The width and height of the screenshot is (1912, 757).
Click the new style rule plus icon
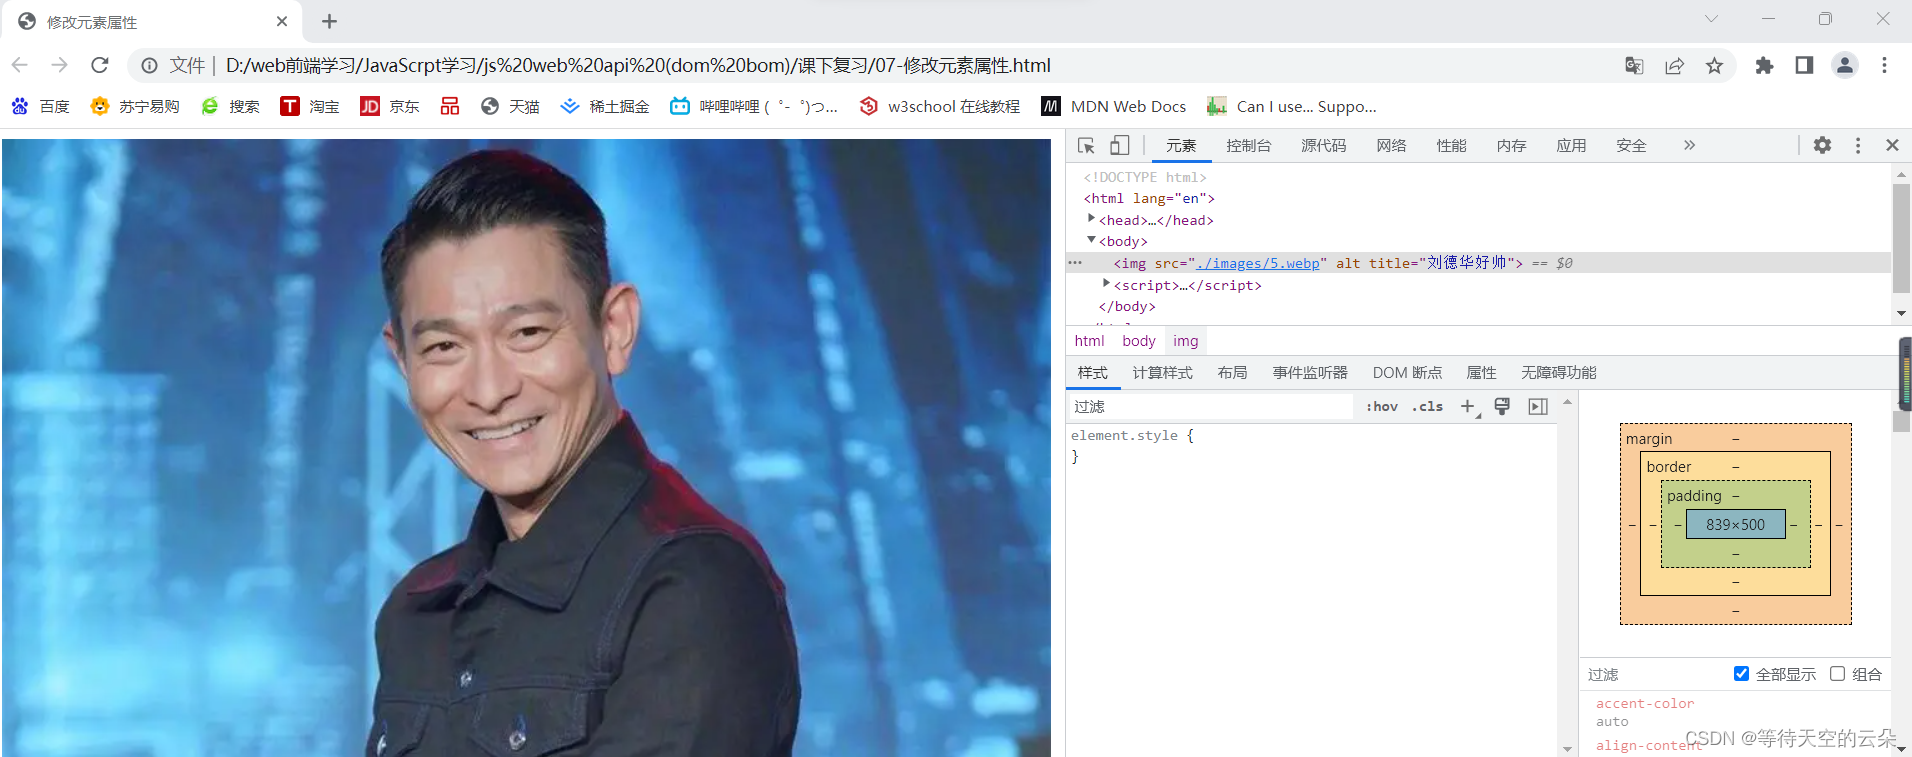(1469, 406)
